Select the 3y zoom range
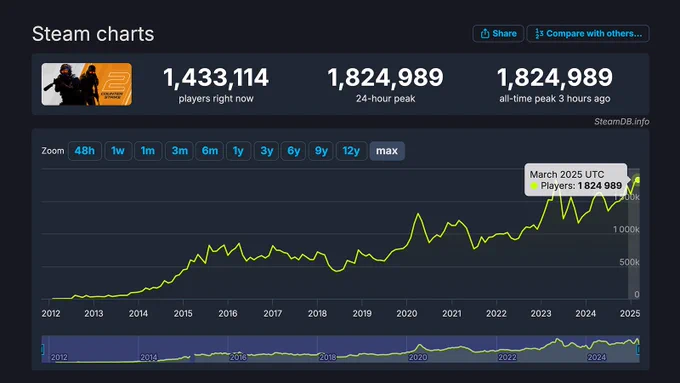 click(x=267, y=151)
